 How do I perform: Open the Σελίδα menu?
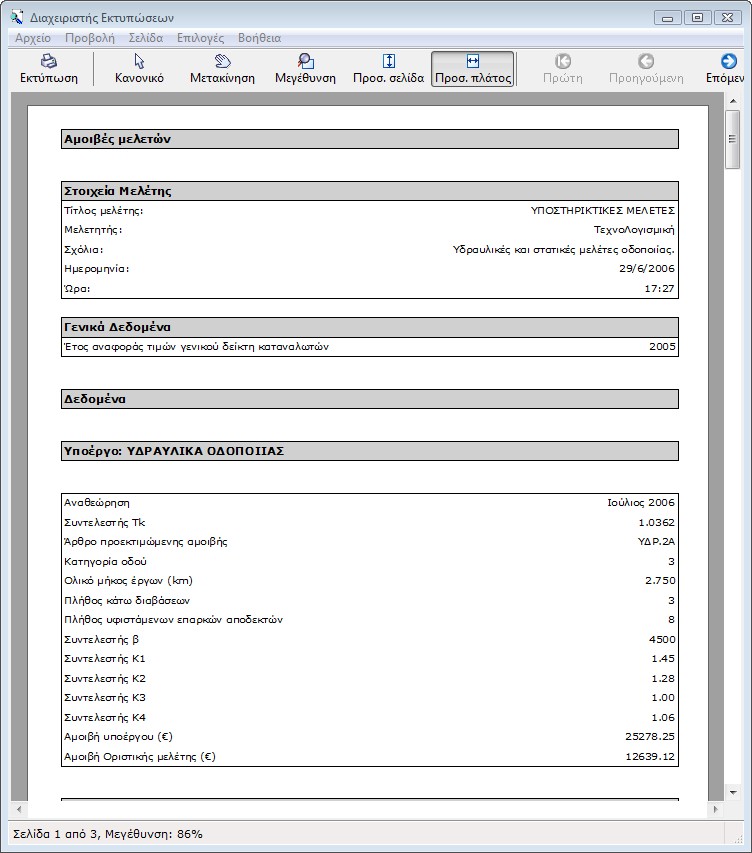point(146,38)
